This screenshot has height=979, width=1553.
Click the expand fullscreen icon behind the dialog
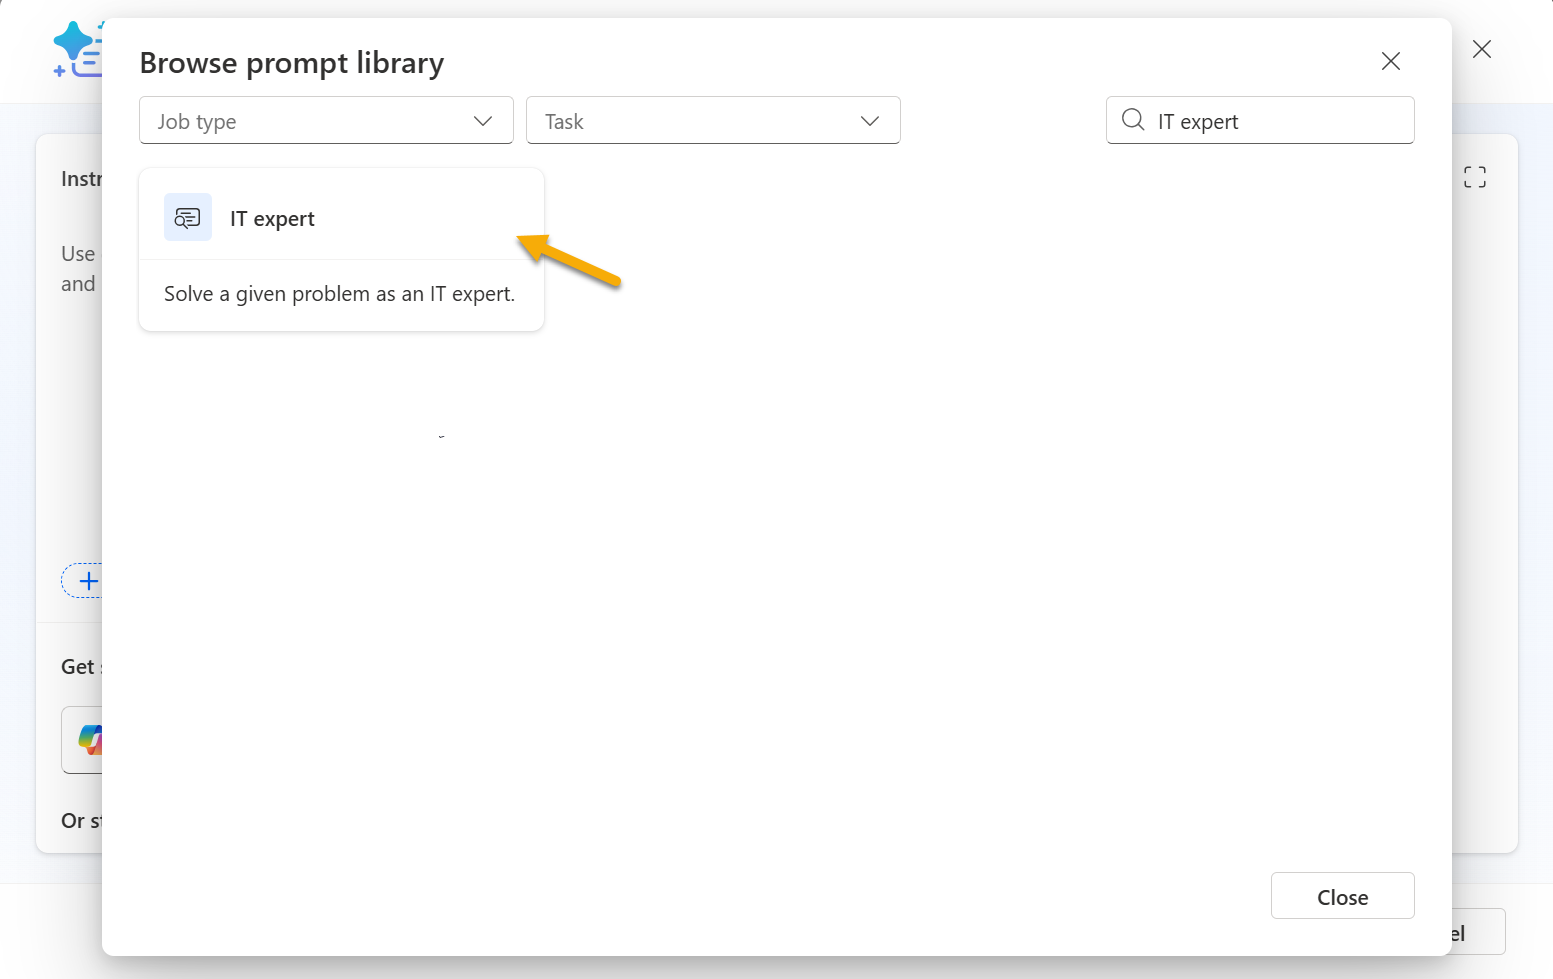[x=1475, y=177]
